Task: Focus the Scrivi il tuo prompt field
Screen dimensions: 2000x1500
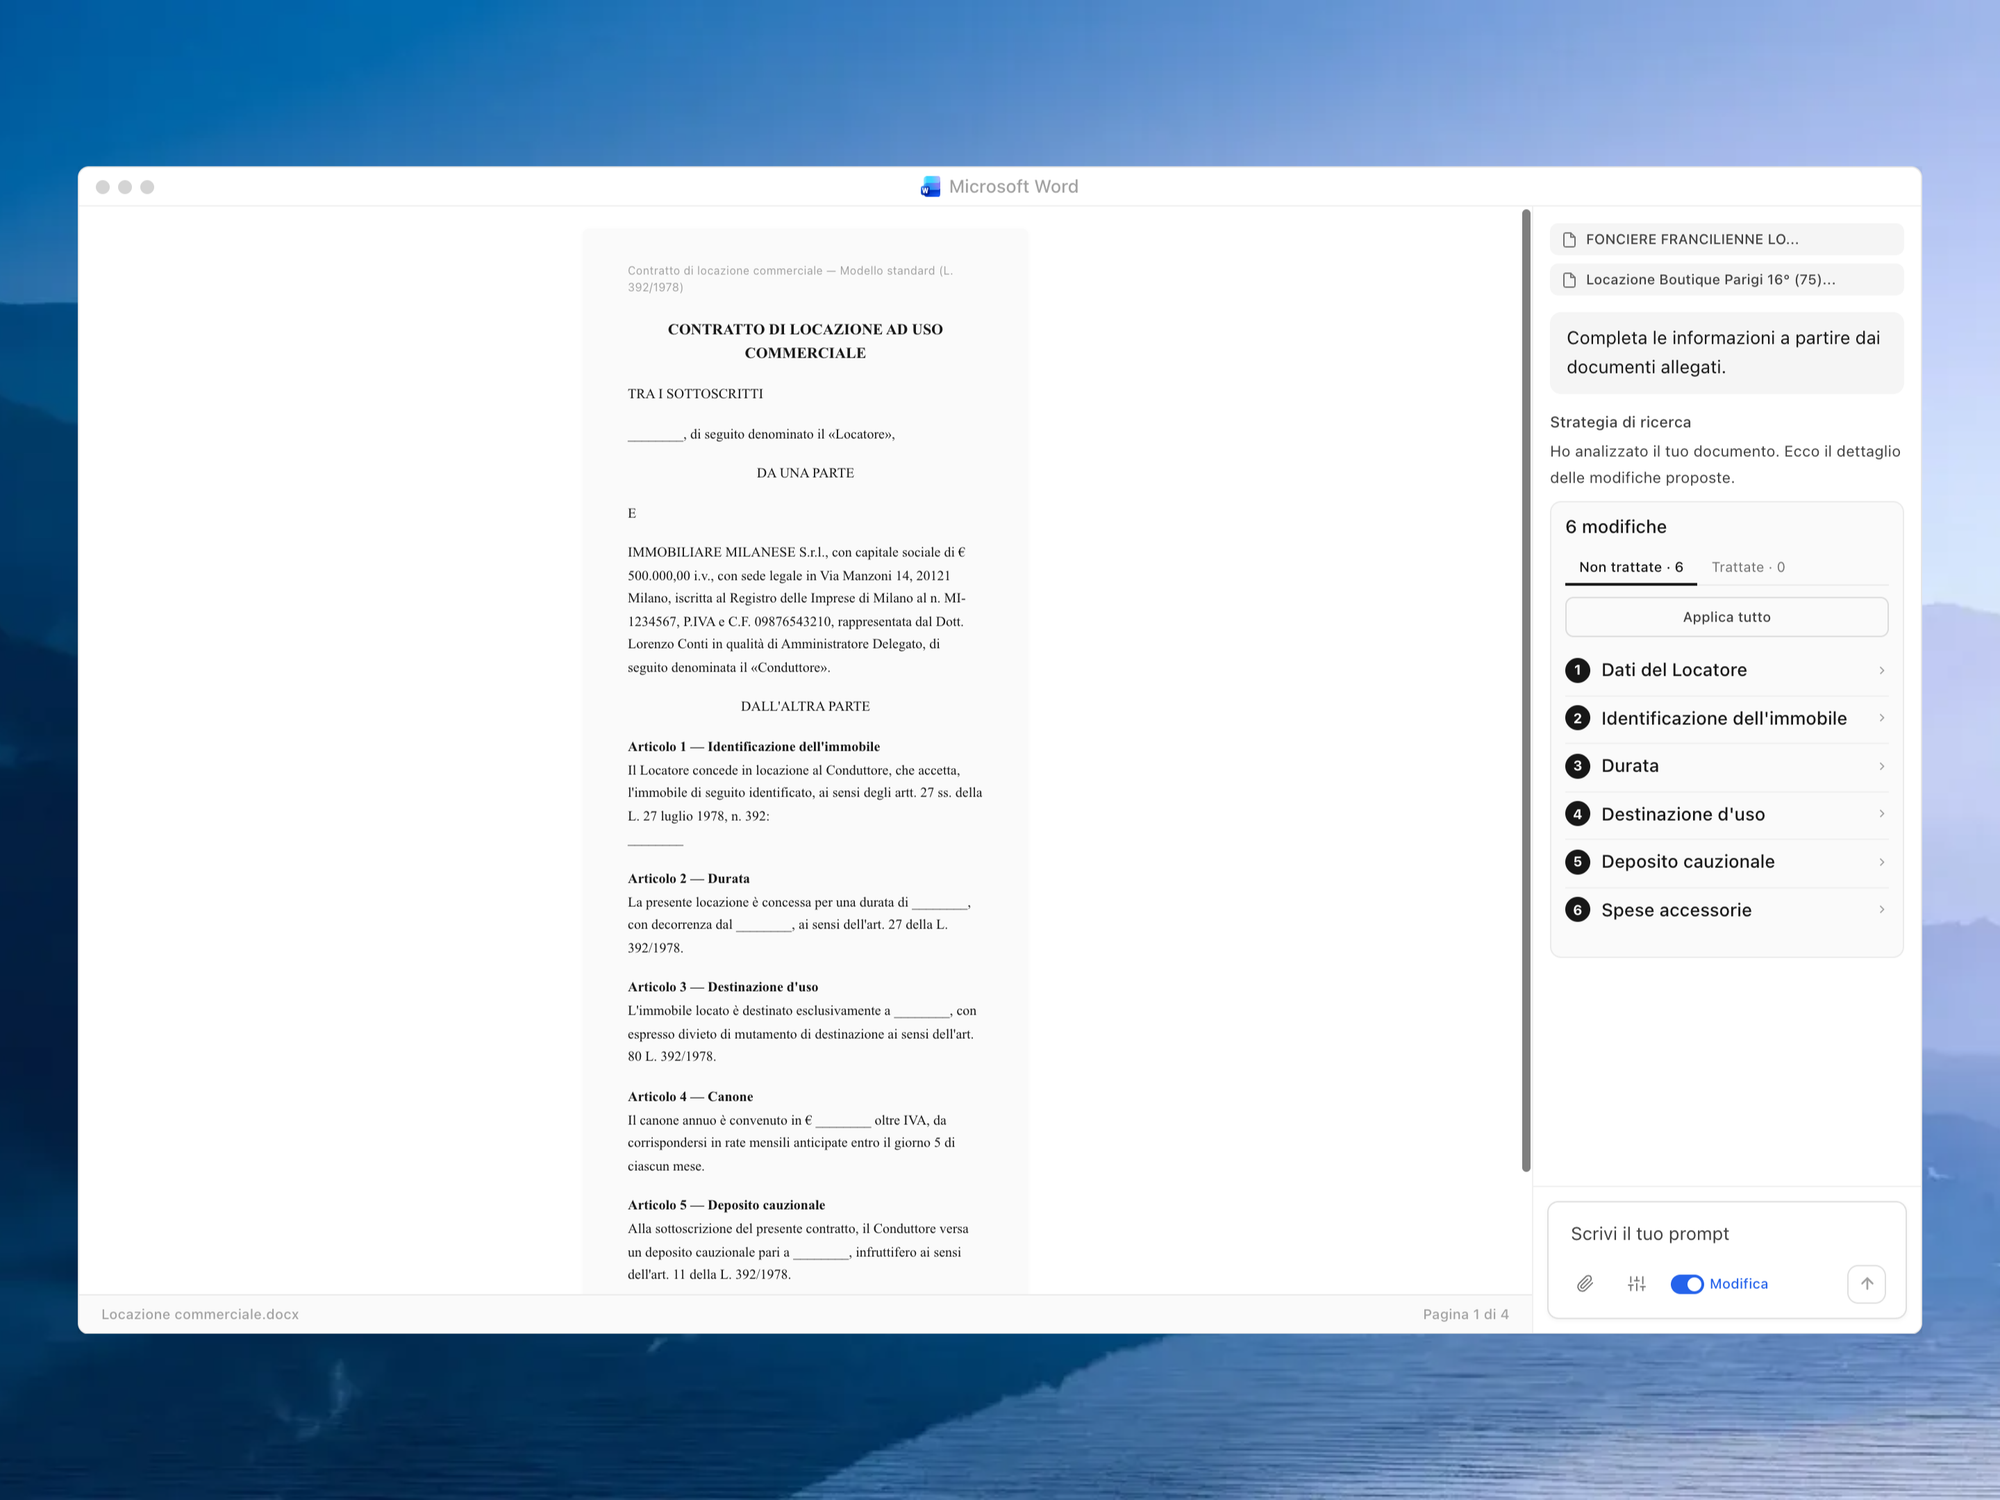Action: pos(1726,1234)
